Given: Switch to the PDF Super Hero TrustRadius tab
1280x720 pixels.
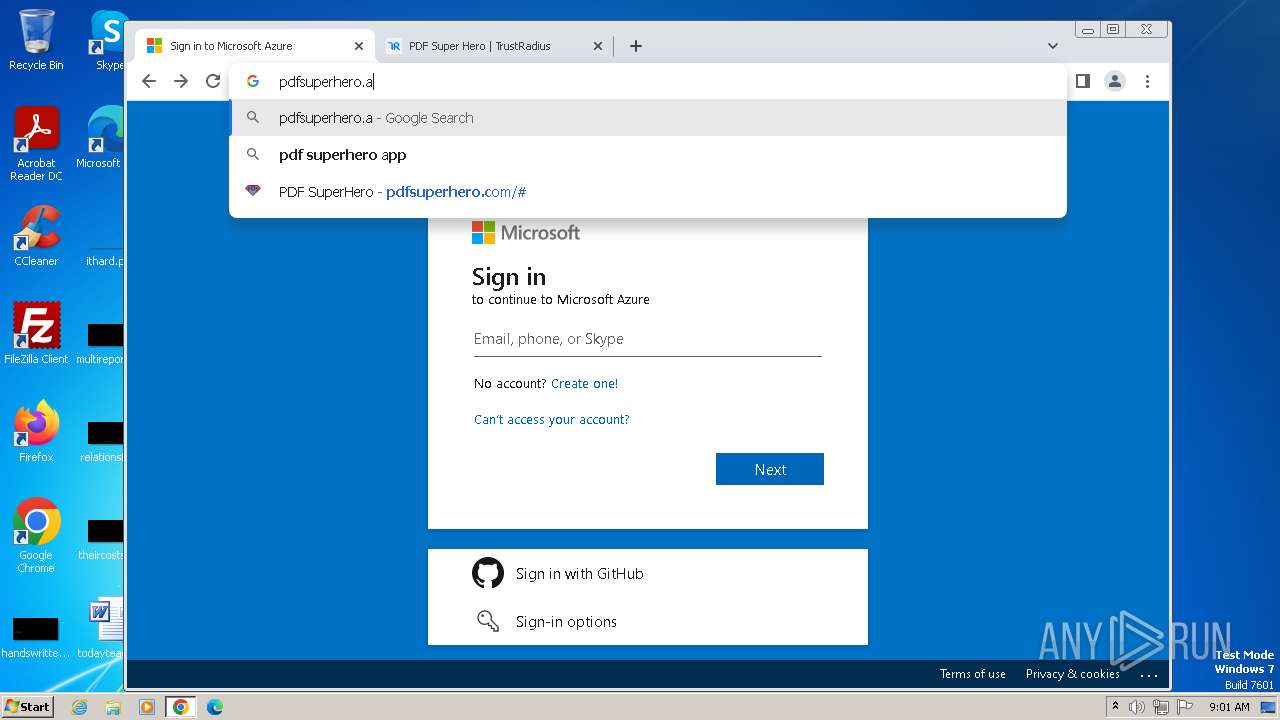Looking at the screenshot, I should 494,46.
